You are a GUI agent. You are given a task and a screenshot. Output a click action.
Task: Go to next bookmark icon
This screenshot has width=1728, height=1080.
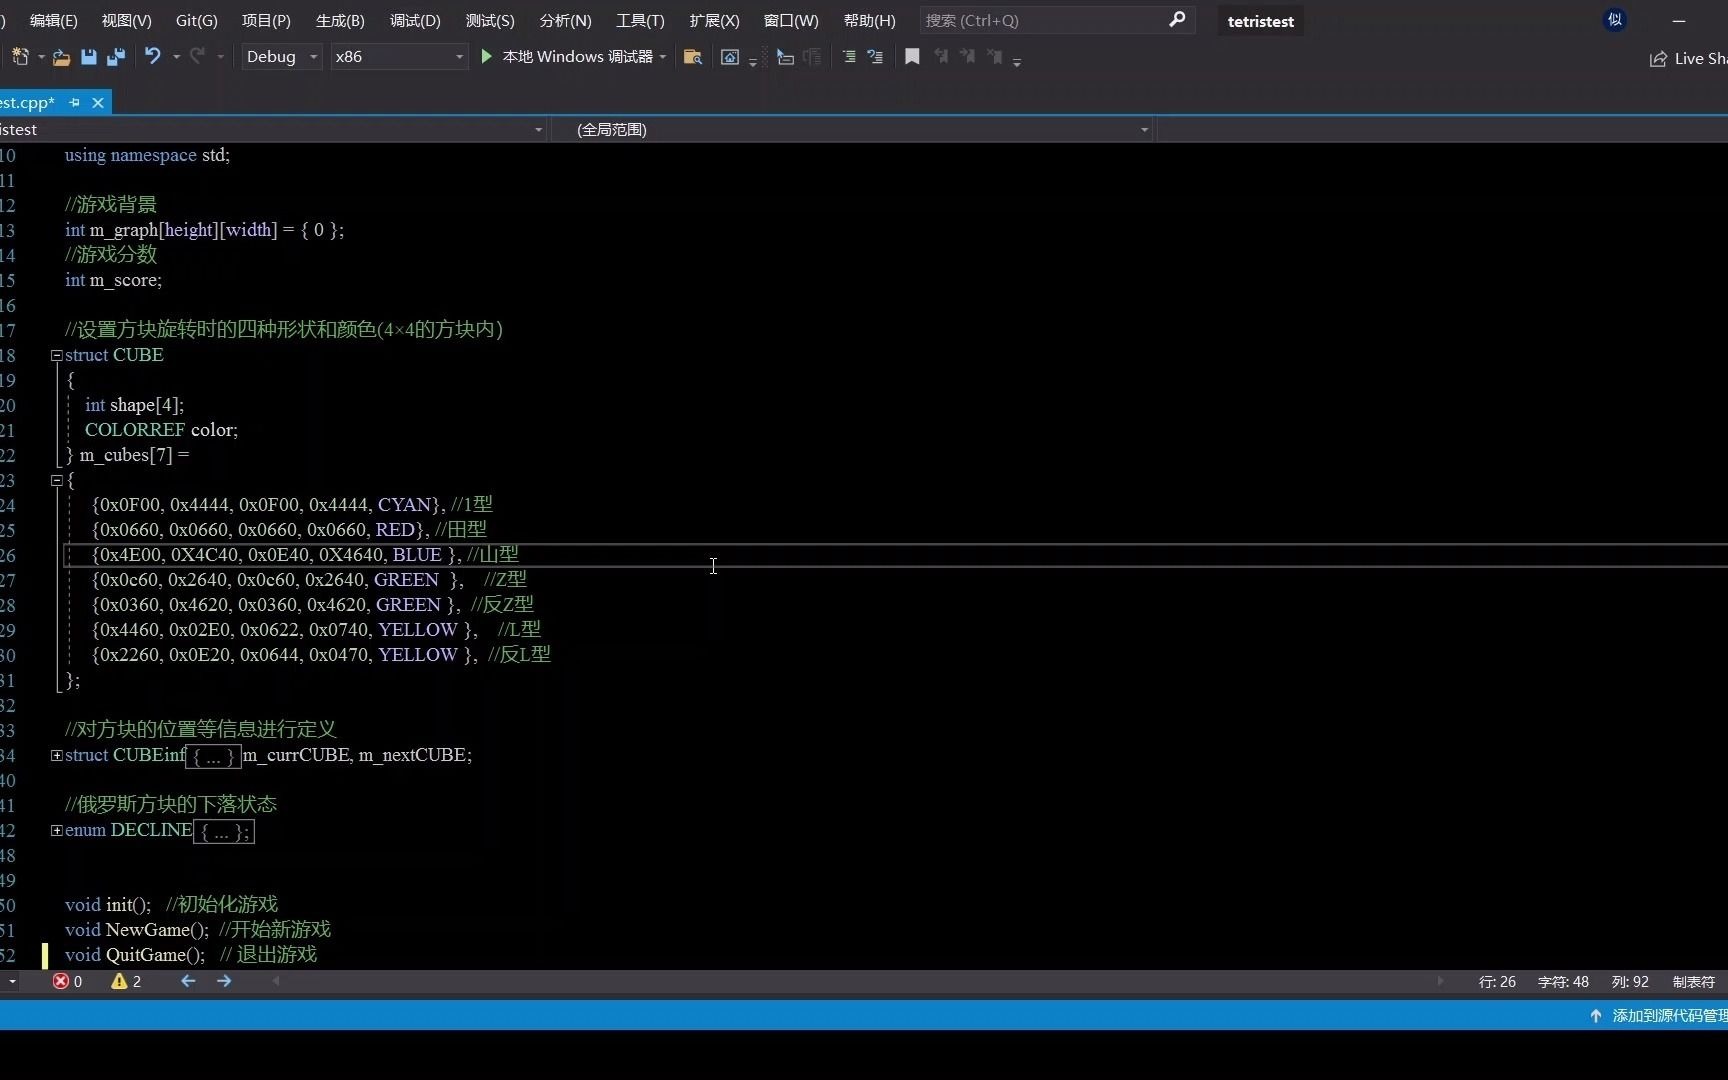(x=967, y=57)
